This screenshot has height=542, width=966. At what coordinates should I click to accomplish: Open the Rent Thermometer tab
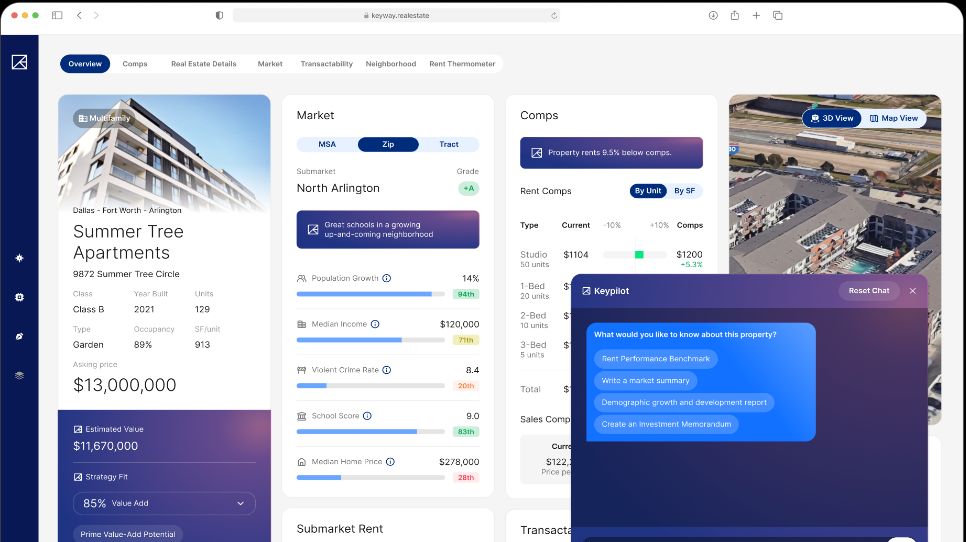click(x=462, y=64)
